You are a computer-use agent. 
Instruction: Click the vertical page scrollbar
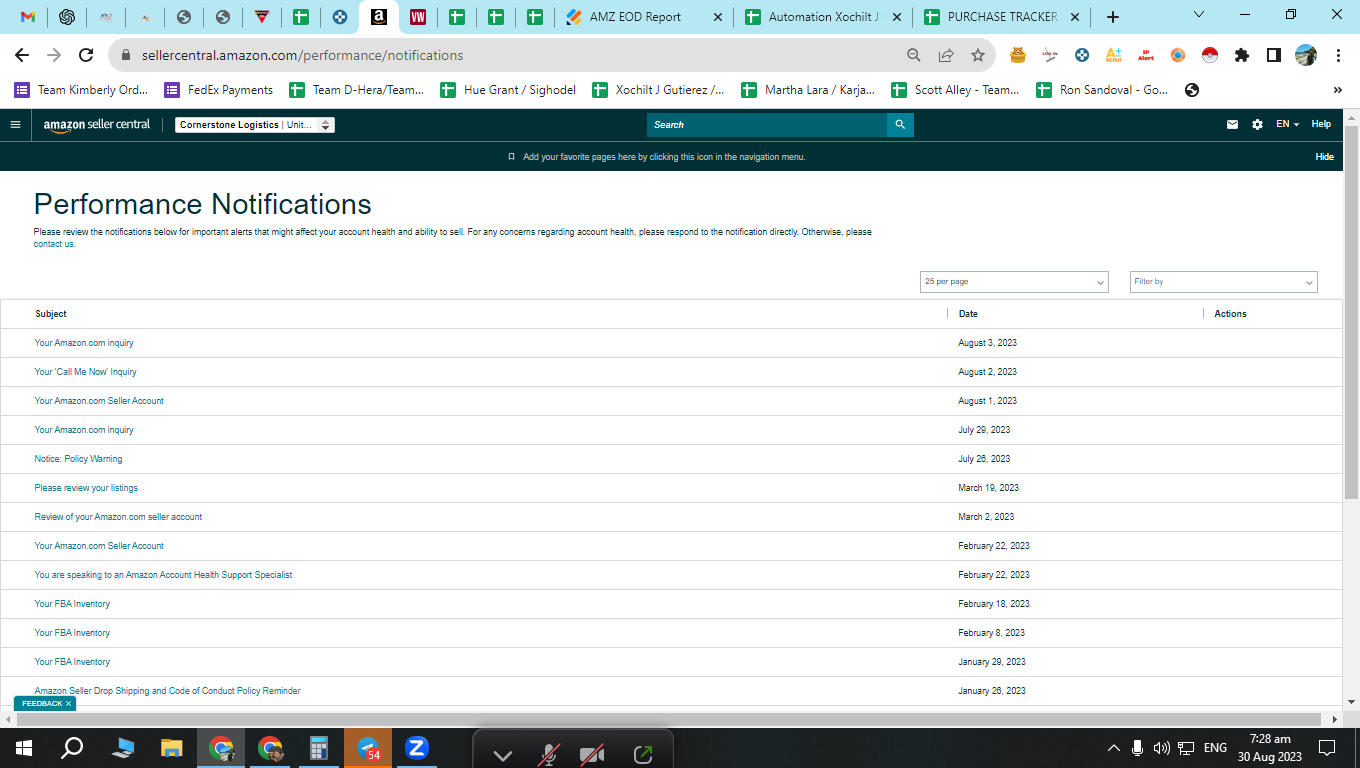(x=1351, y=313)
